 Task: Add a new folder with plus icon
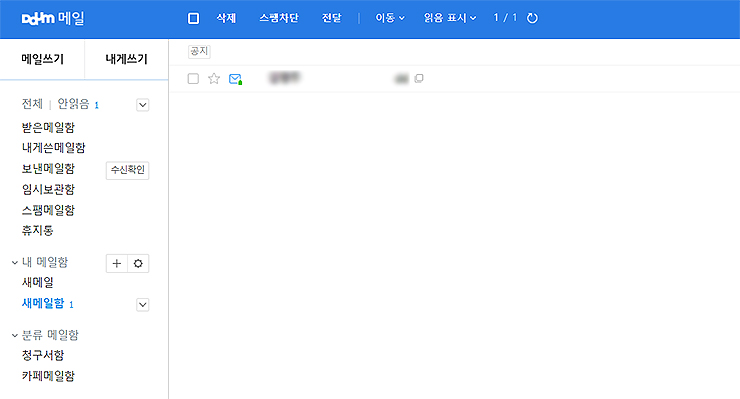click(117, 263)
